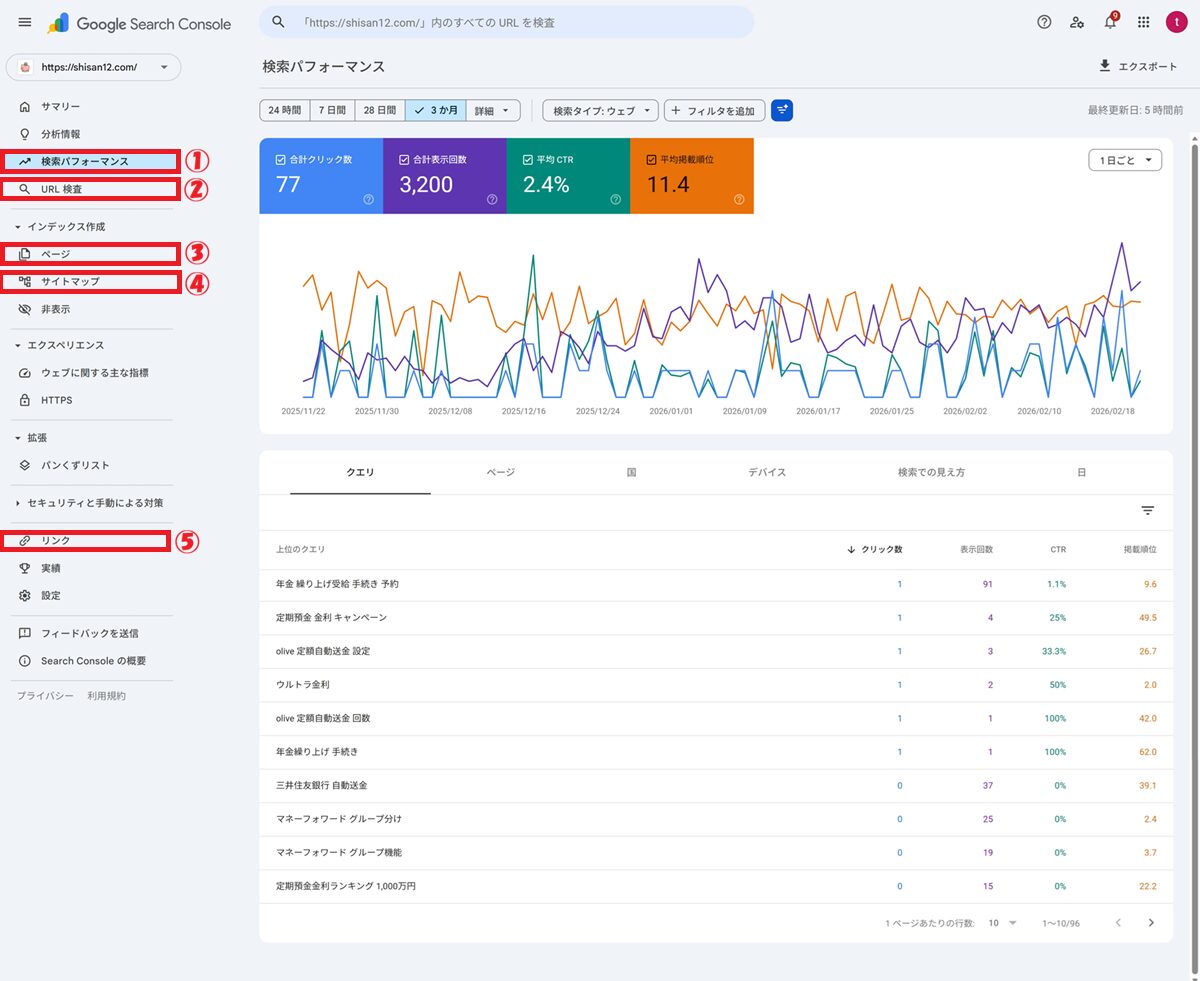Open the hamburger main menu icon

pyautogui.click(x=25, y=22)
